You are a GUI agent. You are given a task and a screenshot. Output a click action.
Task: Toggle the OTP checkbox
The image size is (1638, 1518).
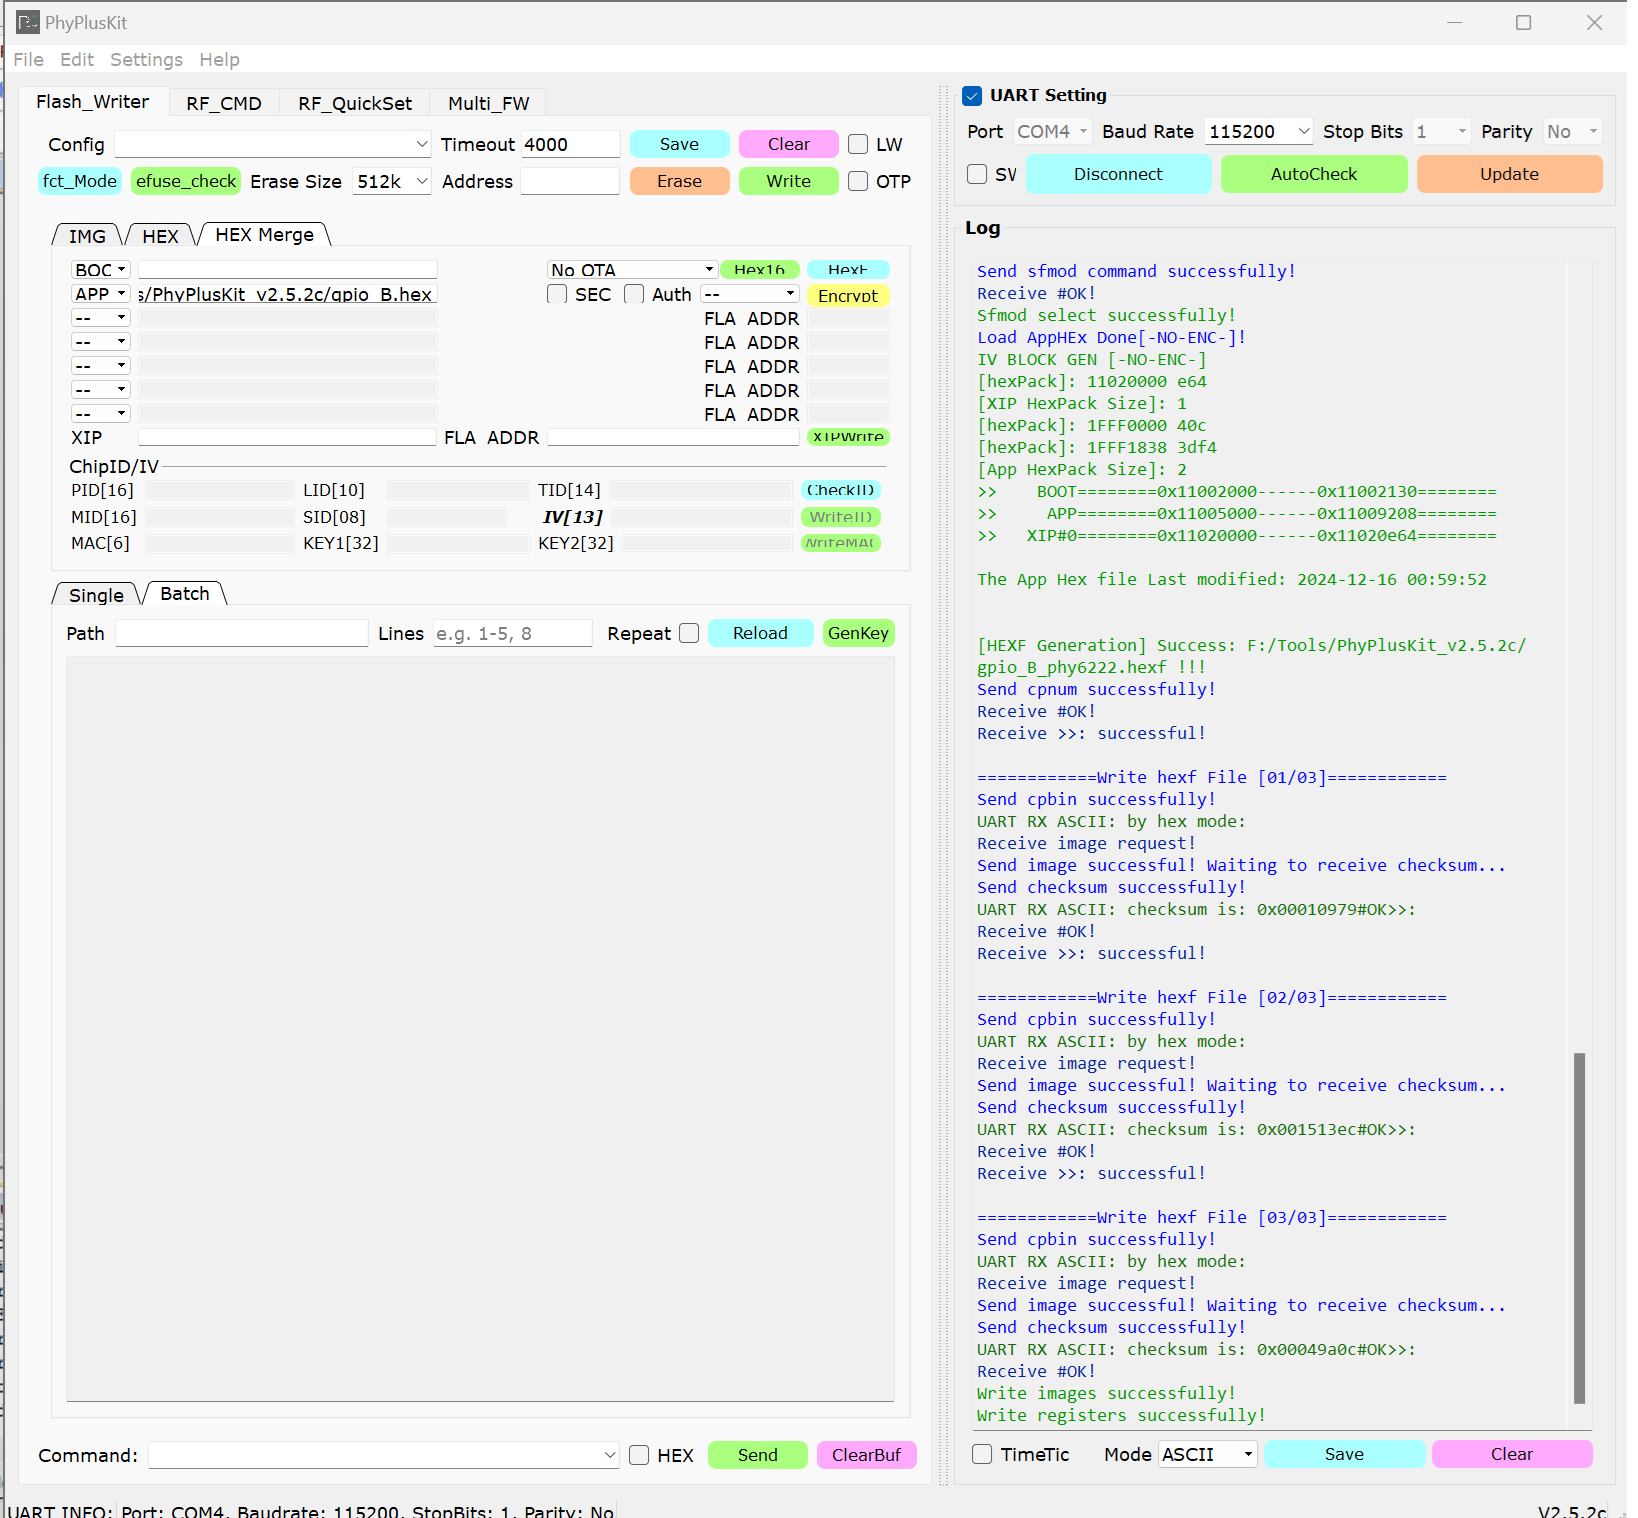pyautogui.click(x=858, y=181)
